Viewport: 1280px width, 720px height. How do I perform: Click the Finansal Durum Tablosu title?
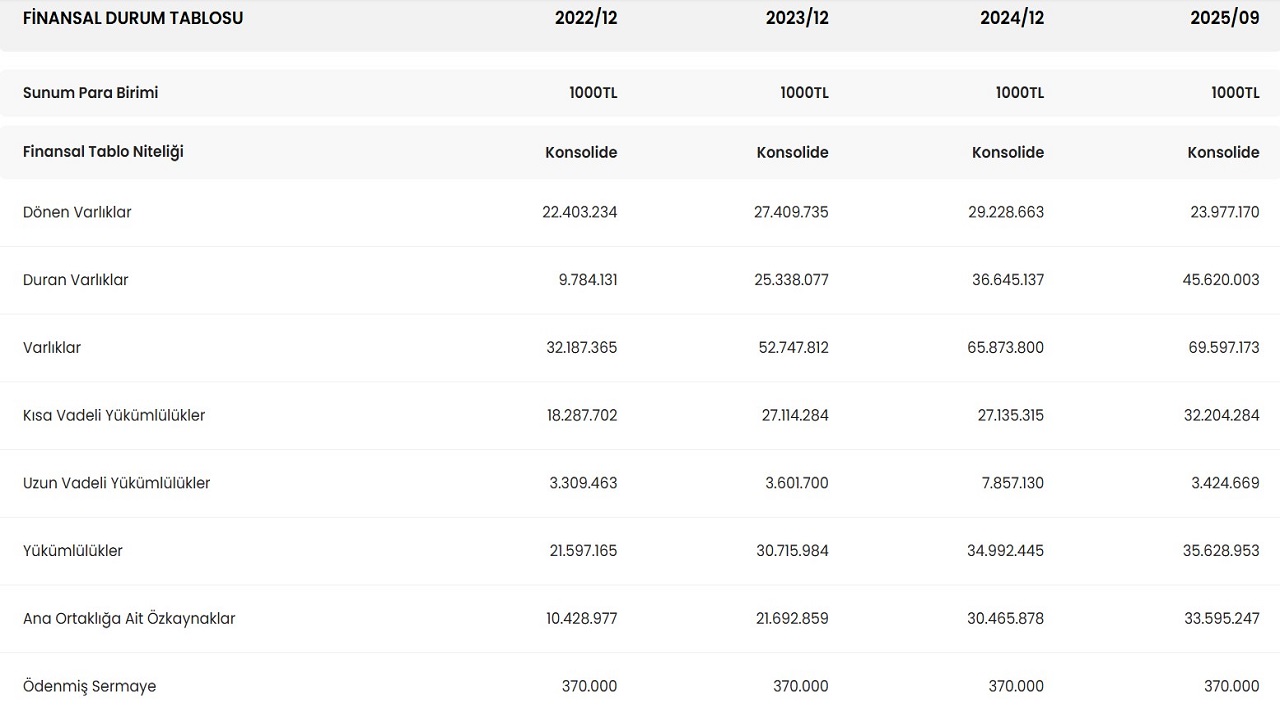[x=133, y=18]
